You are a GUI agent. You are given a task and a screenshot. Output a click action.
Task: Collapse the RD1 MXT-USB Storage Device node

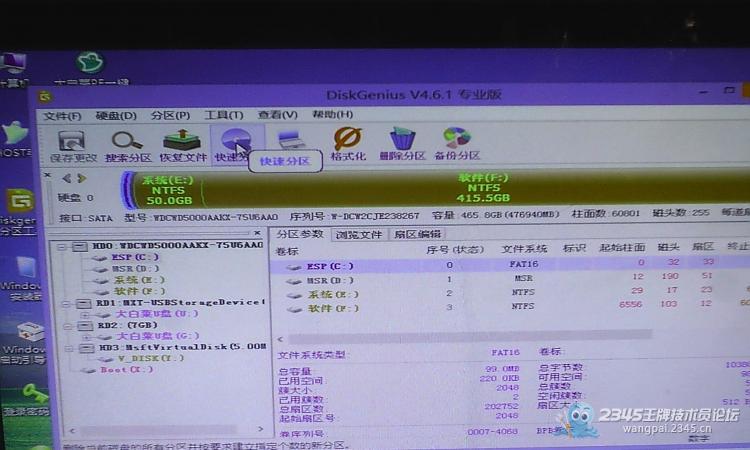[65, 303]
